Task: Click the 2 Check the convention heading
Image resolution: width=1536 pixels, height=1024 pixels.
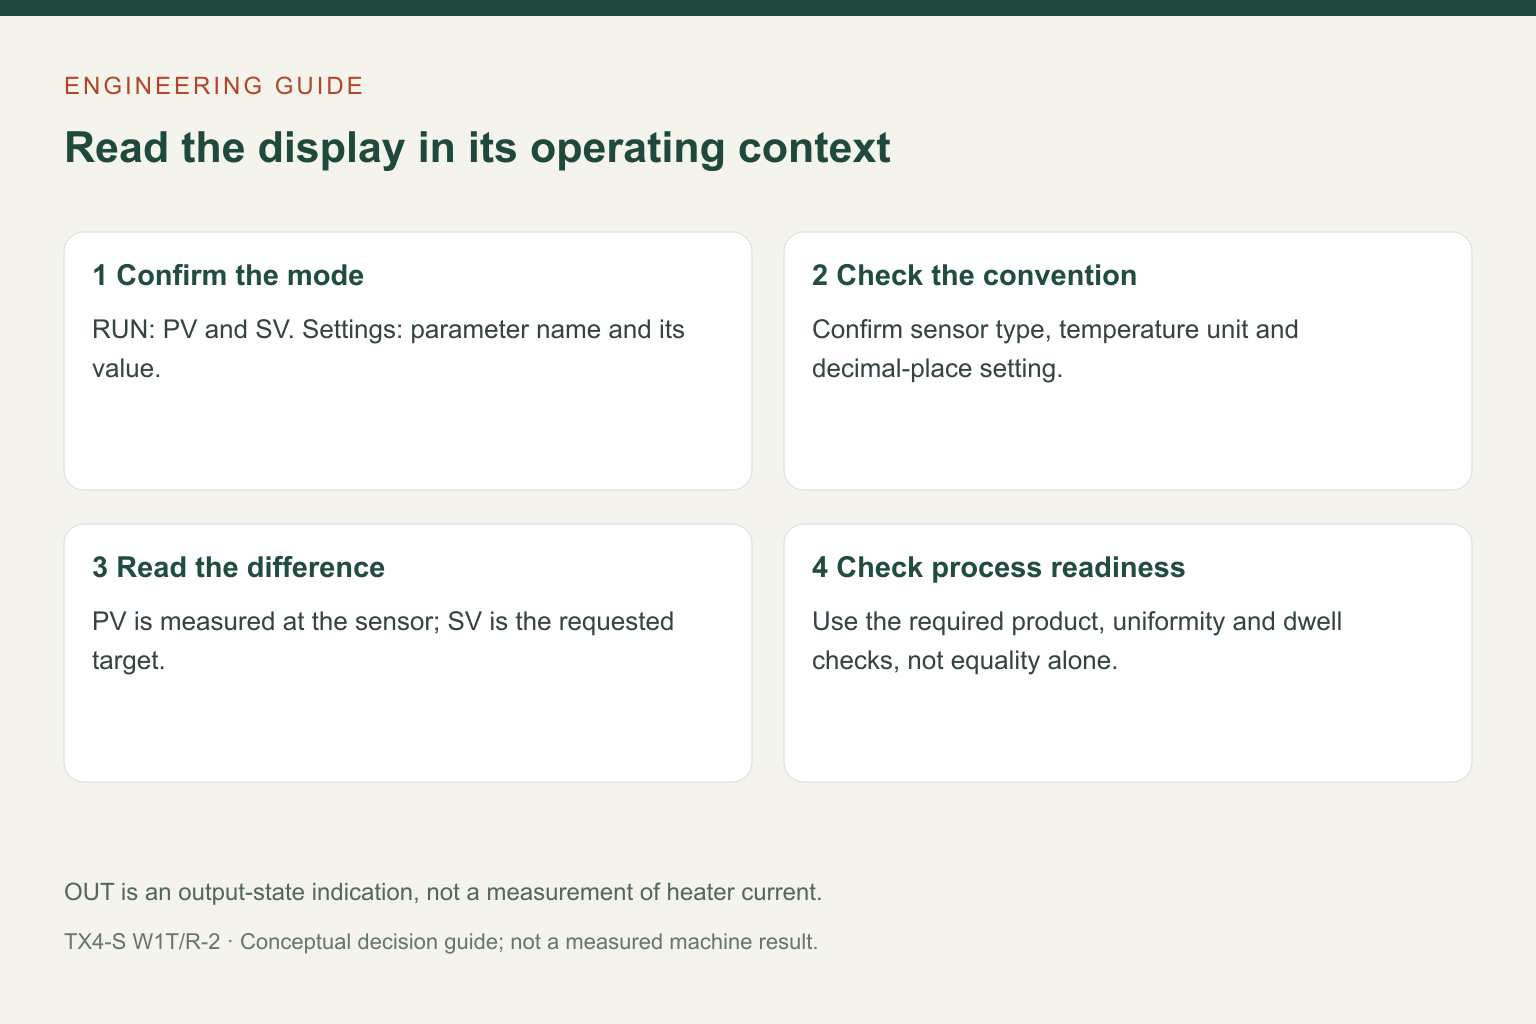Action: (974, 275)
